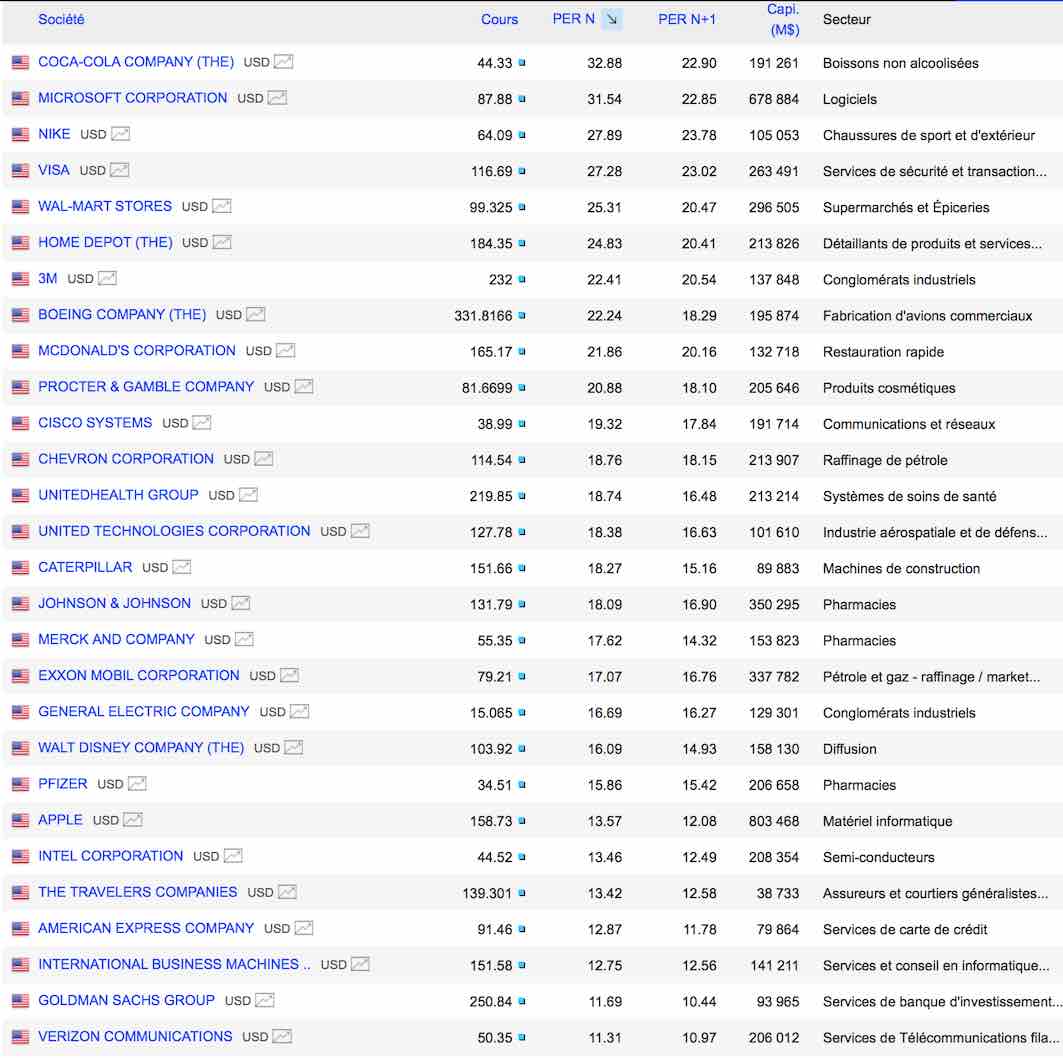The height and width of the screenshot is (1058, 1063).
Task: Sort by the PER N column header
Action: point(574,19)
